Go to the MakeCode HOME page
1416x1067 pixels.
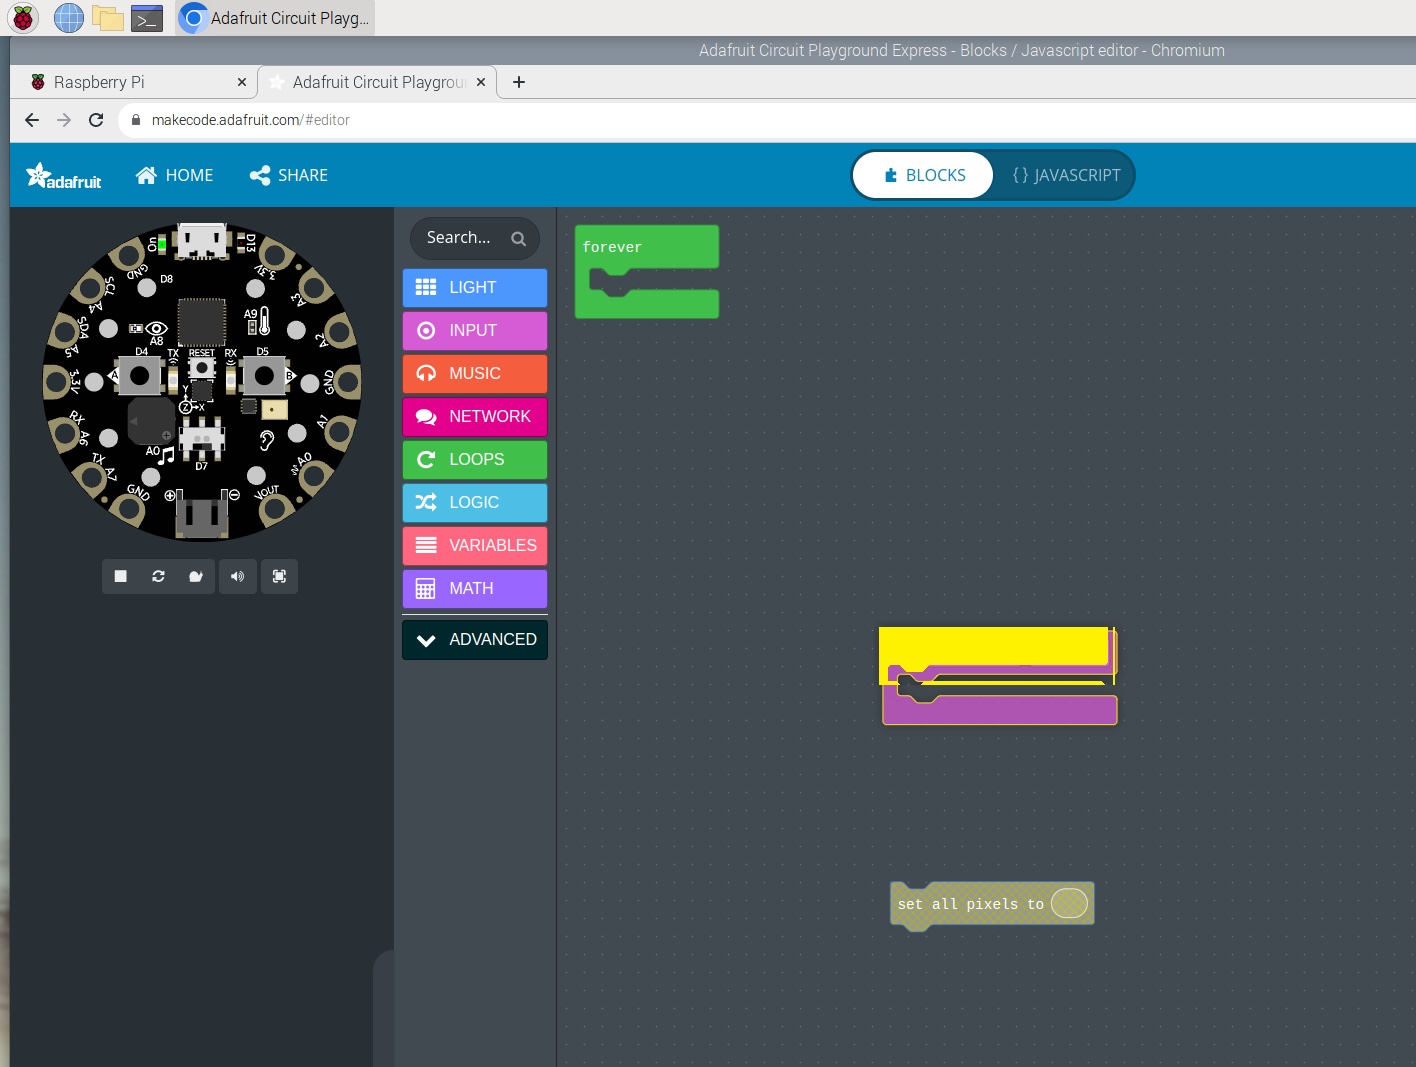click(174, 174)
